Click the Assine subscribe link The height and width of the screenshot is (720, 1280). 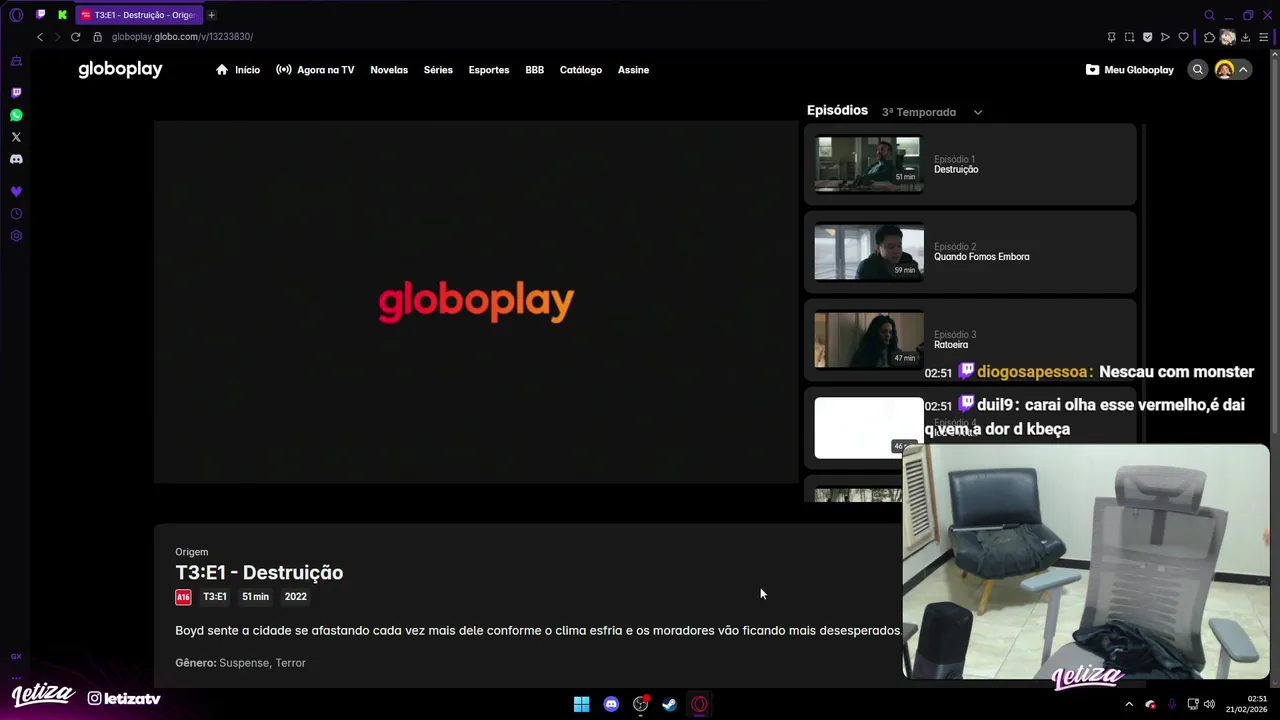(633, 70)
